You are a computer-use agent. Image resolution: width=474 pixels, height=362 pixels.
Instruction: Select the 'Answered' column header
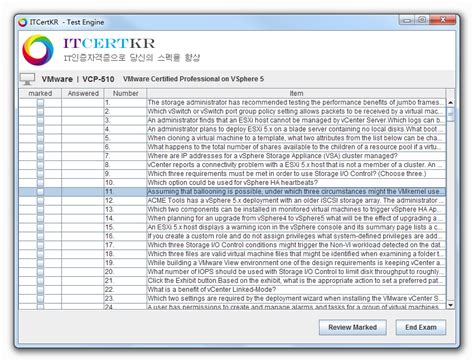[83, 93]
